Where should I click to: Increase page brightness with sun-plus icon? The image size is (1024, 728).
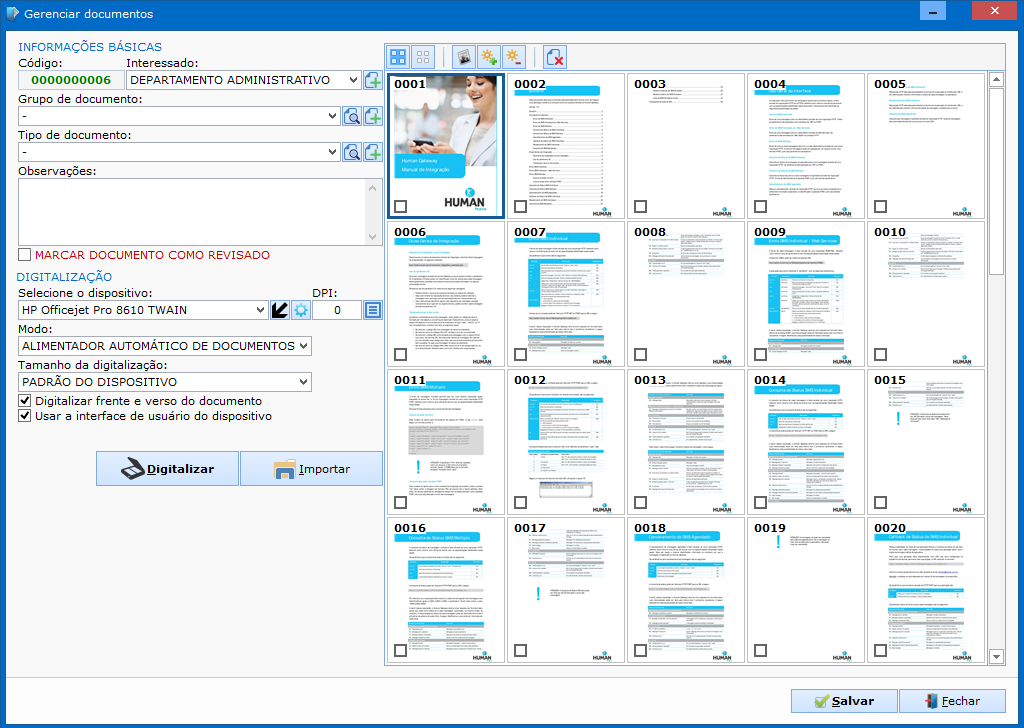(x=488, y=57)
